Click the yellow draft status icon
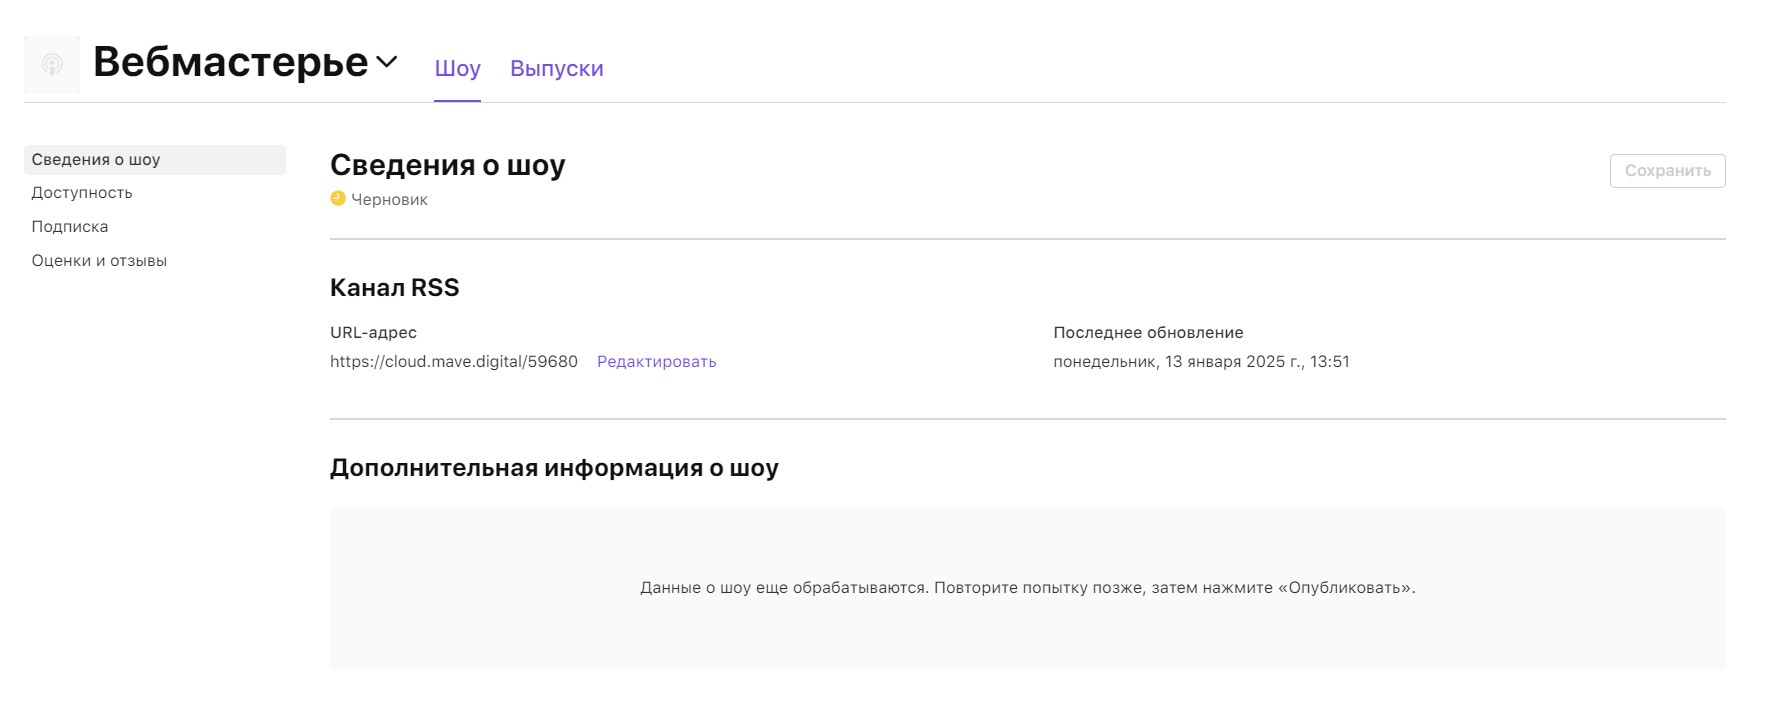 [338, 198]
